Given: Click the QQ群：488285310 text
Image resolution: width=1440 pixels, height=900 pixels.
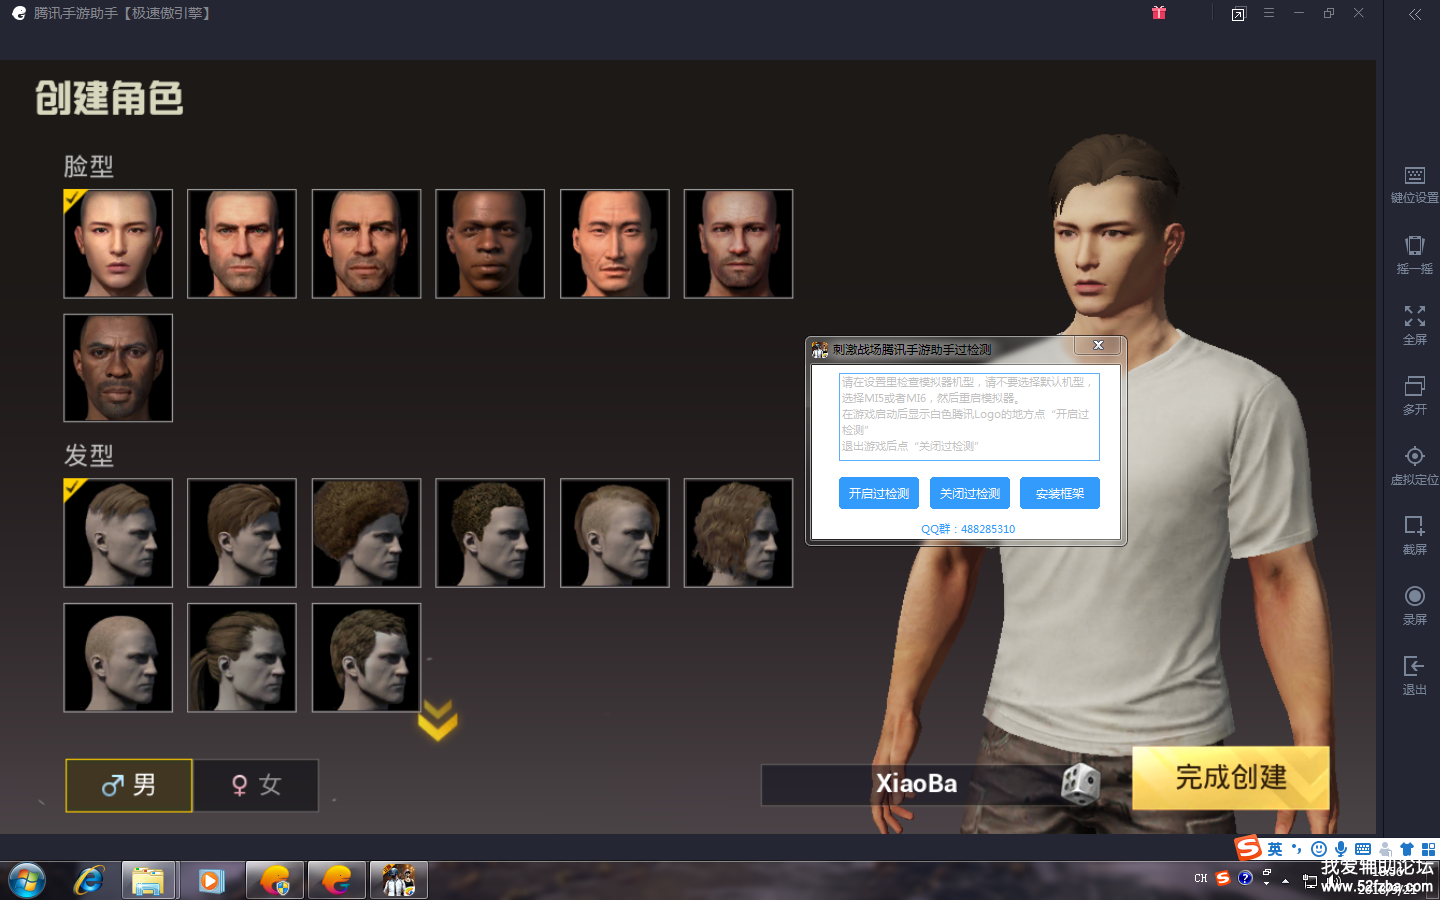Looking at the screenshot, I should [x=968, y=529].
